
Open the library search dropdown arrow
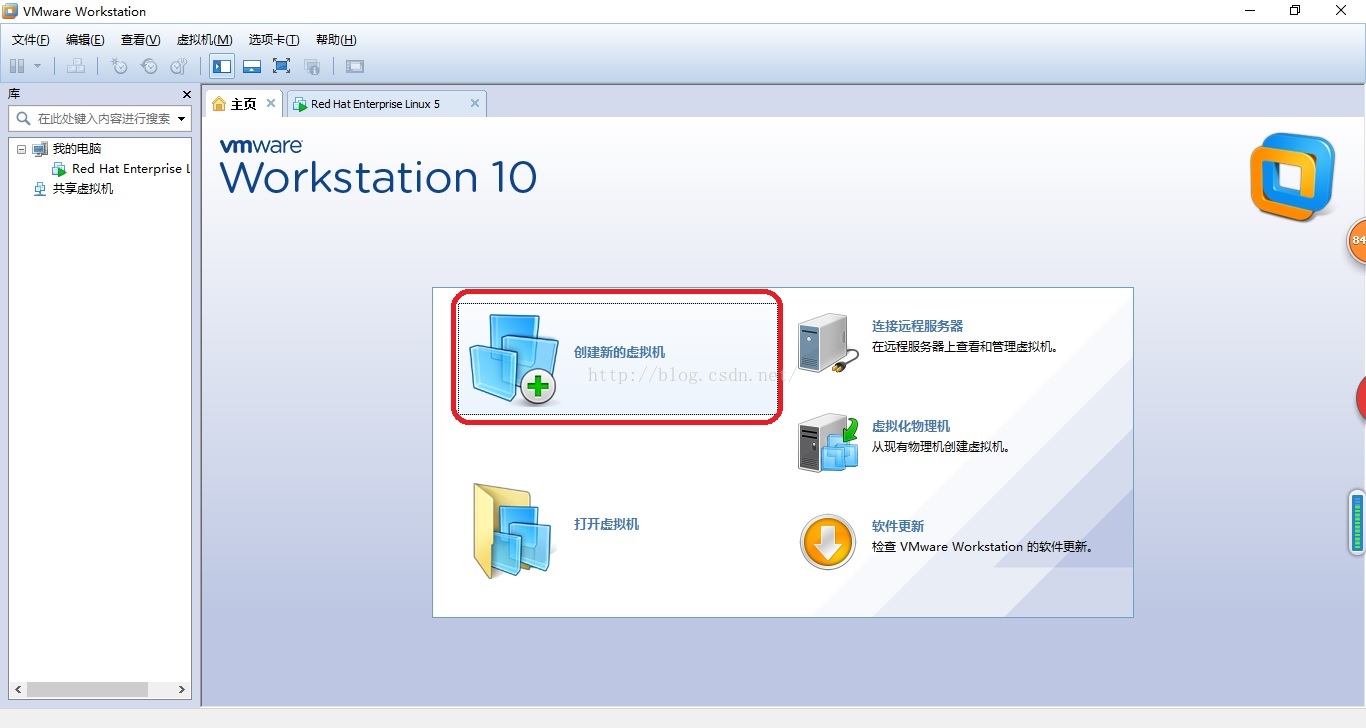click(182, 118)
